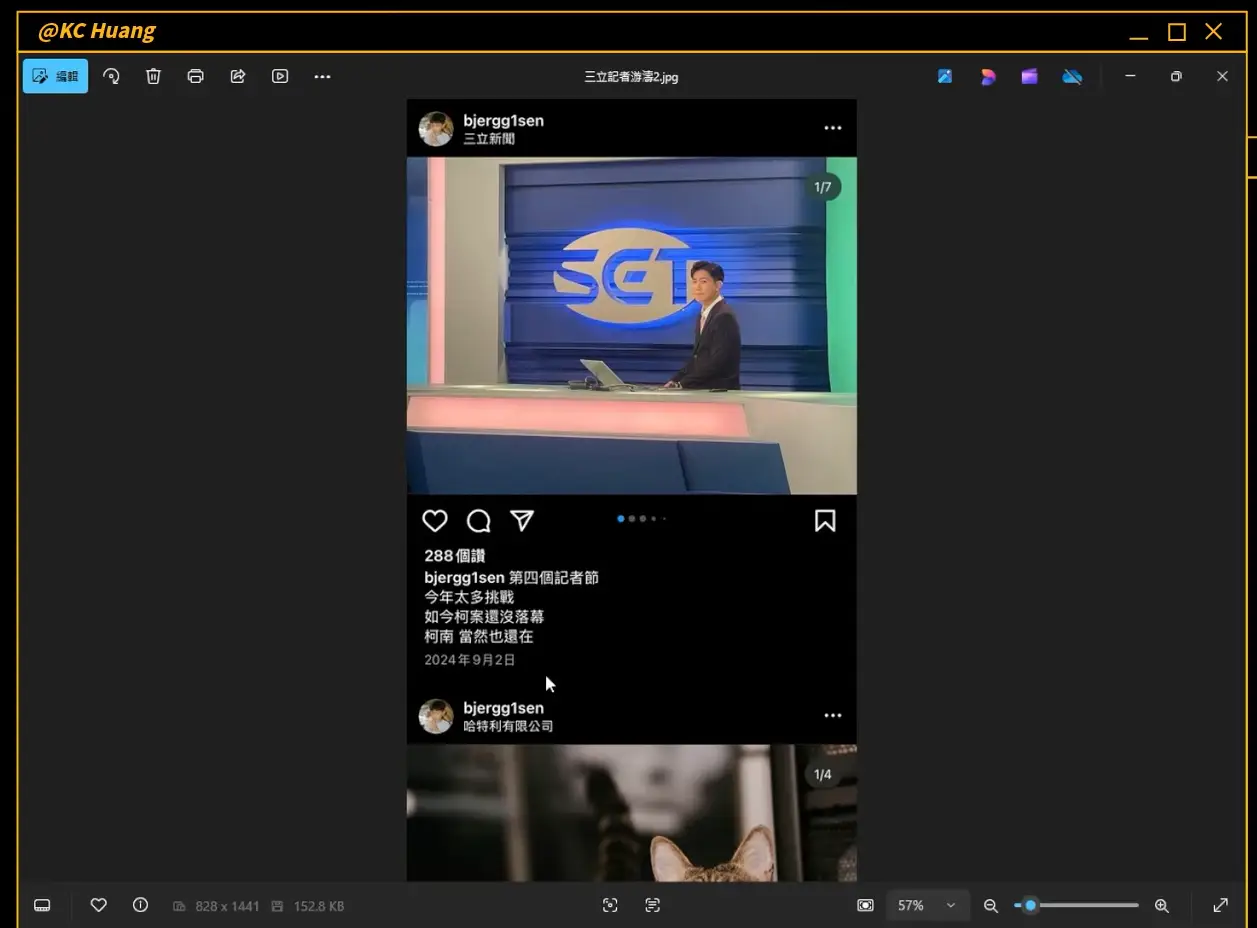Click the 哈特利有限公司 location label
The height and width of the screenshot is (928, 1257).
(508, 726)
